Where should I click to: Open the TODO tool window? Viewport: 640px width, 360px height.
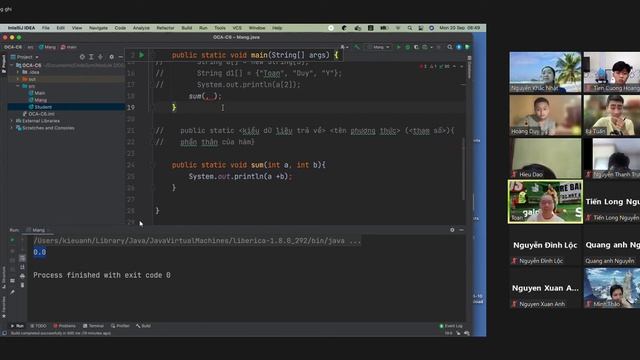click(39, 326)
